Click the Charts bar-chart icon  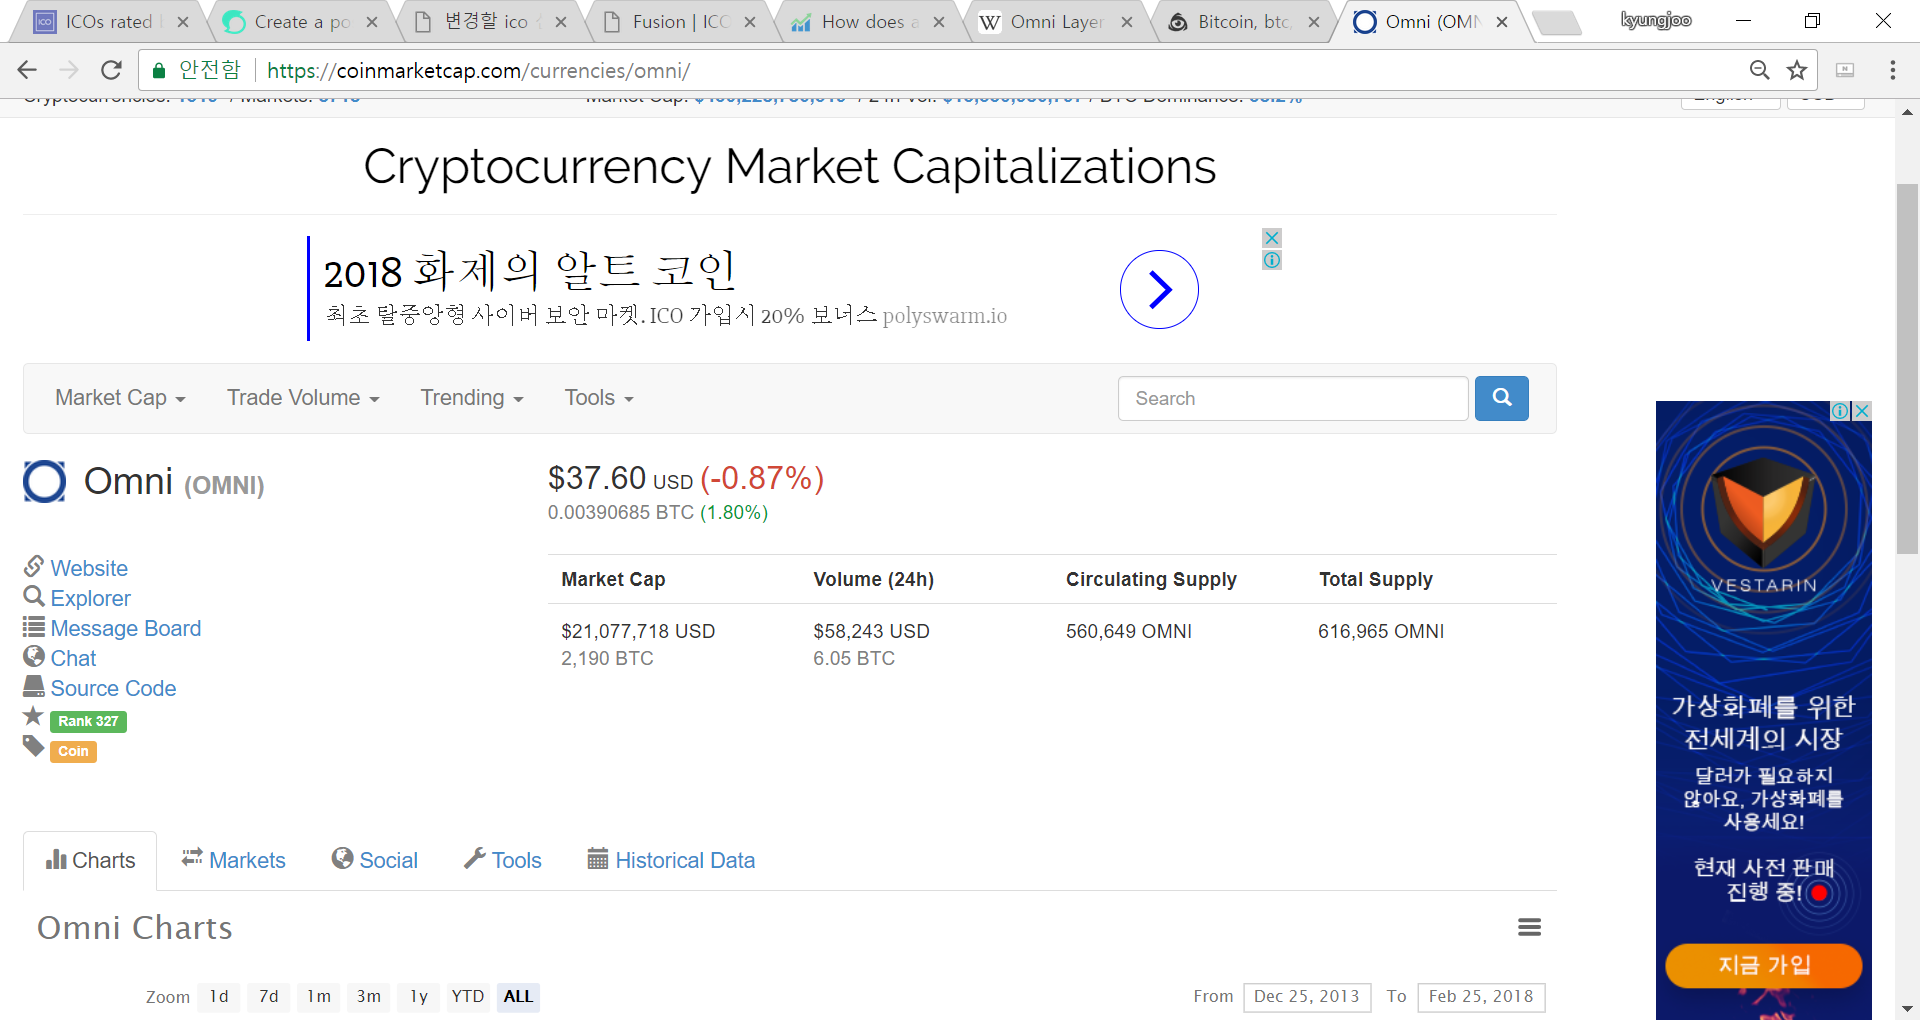(57, 860)
